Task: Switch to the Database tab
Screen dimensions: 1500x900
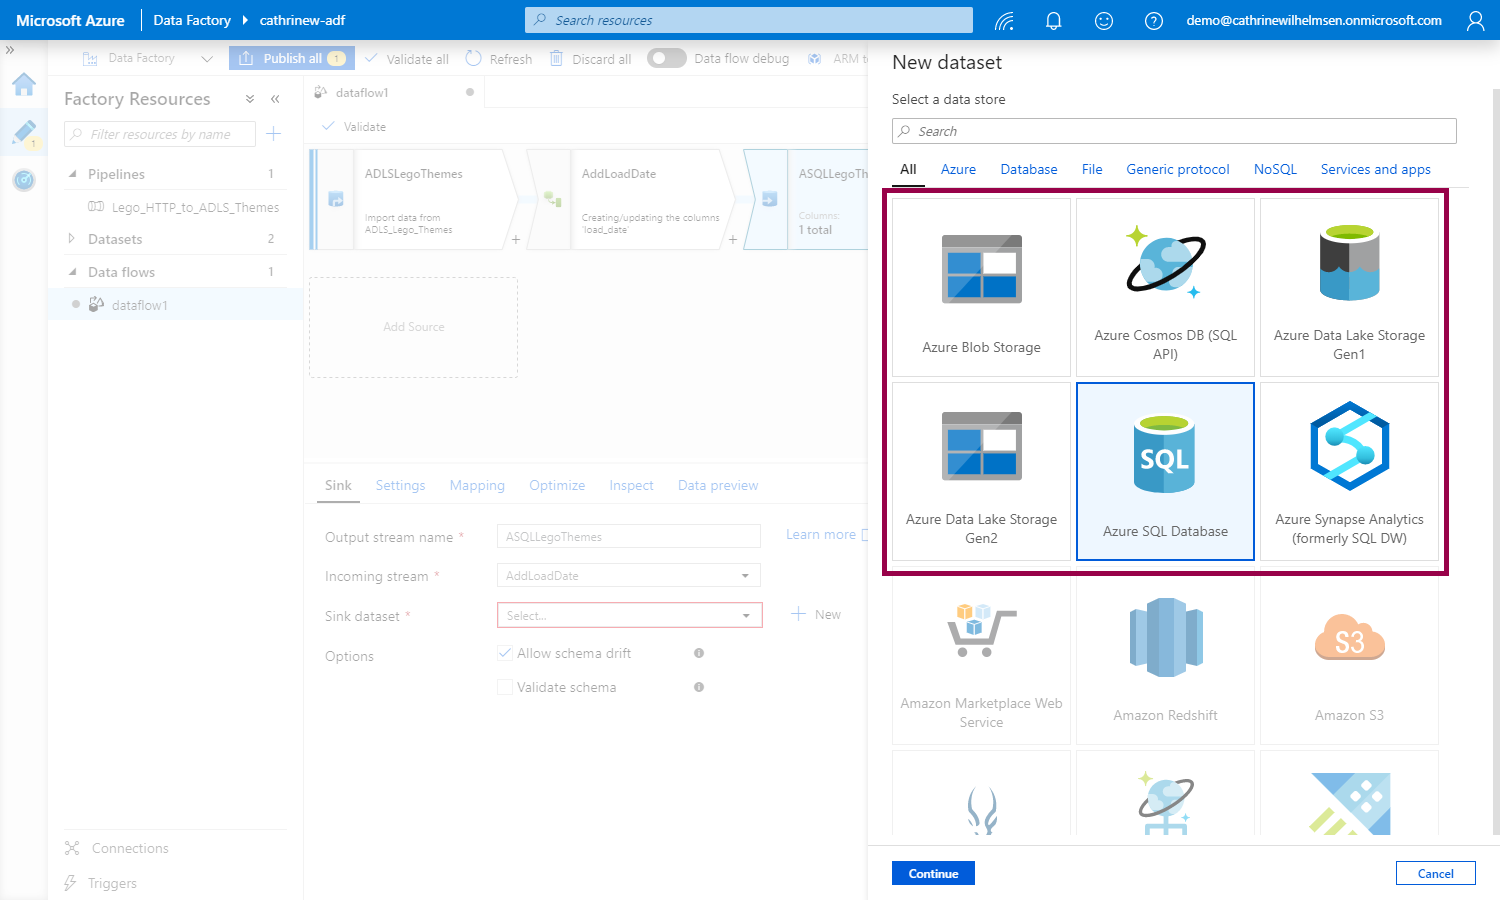Action: (1028, 169)
